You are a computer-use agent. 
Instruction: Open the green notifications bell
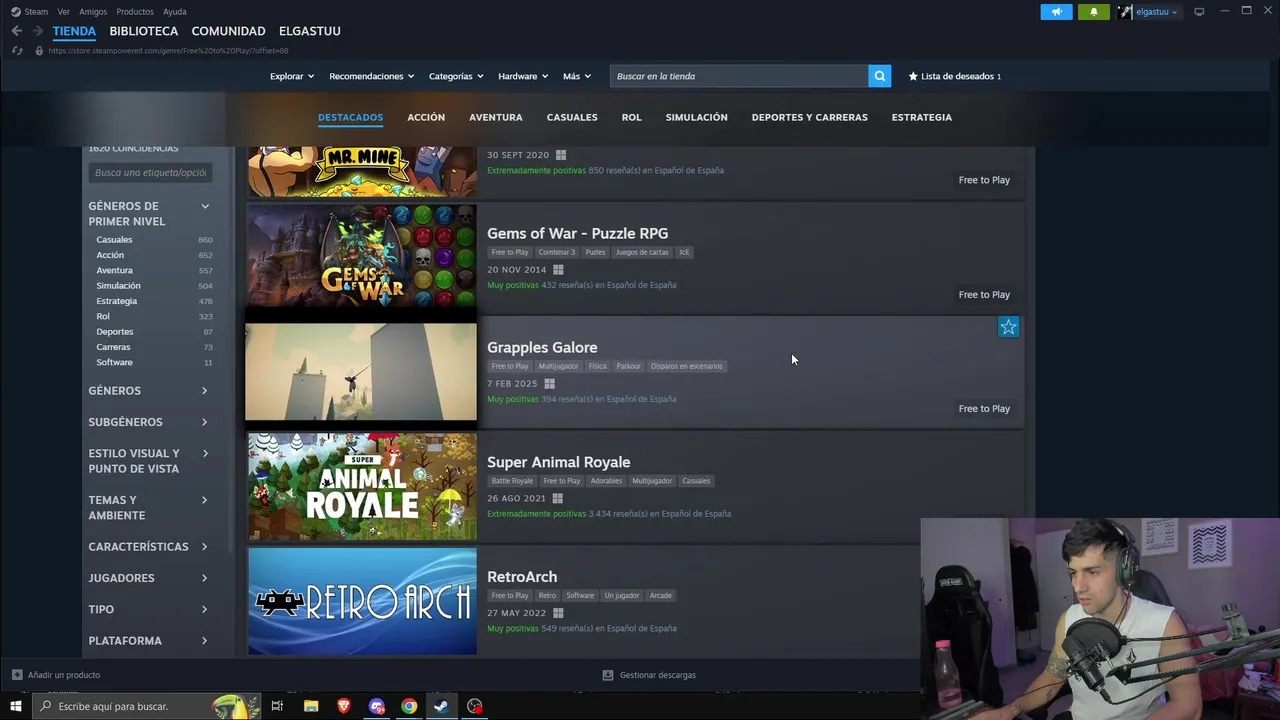click(1094, 12)
